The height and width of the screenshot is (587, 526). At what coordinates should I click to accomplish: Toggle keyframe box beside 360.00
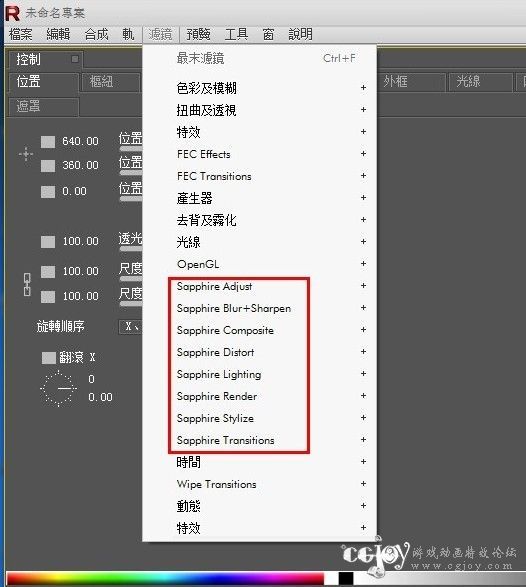pos(48,166)
